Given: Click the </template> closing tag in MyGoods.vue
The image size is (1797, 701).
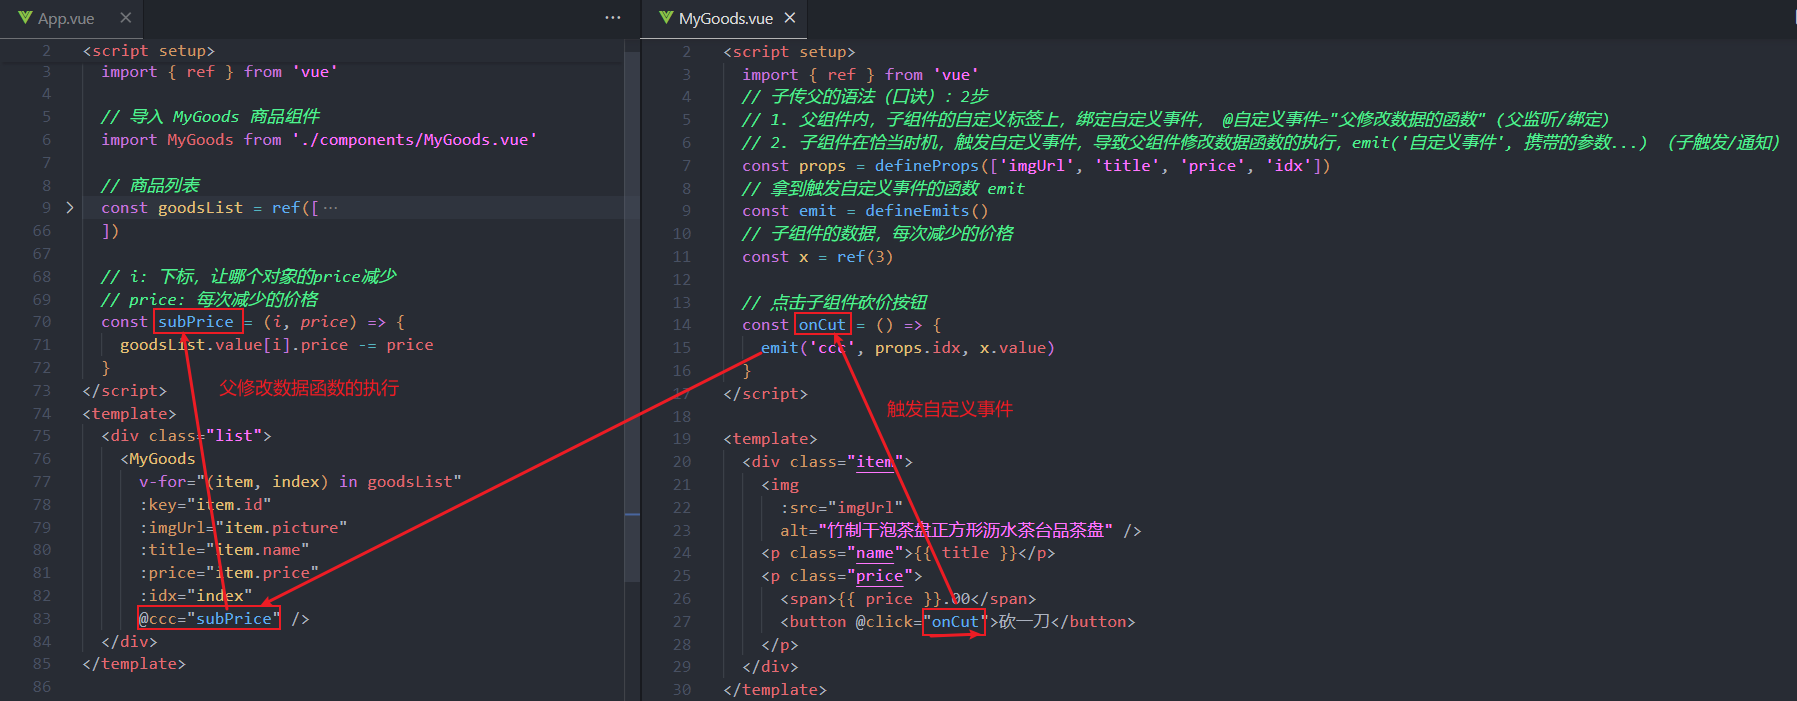Looking at the screenshot, I should [x=775, y=690].
